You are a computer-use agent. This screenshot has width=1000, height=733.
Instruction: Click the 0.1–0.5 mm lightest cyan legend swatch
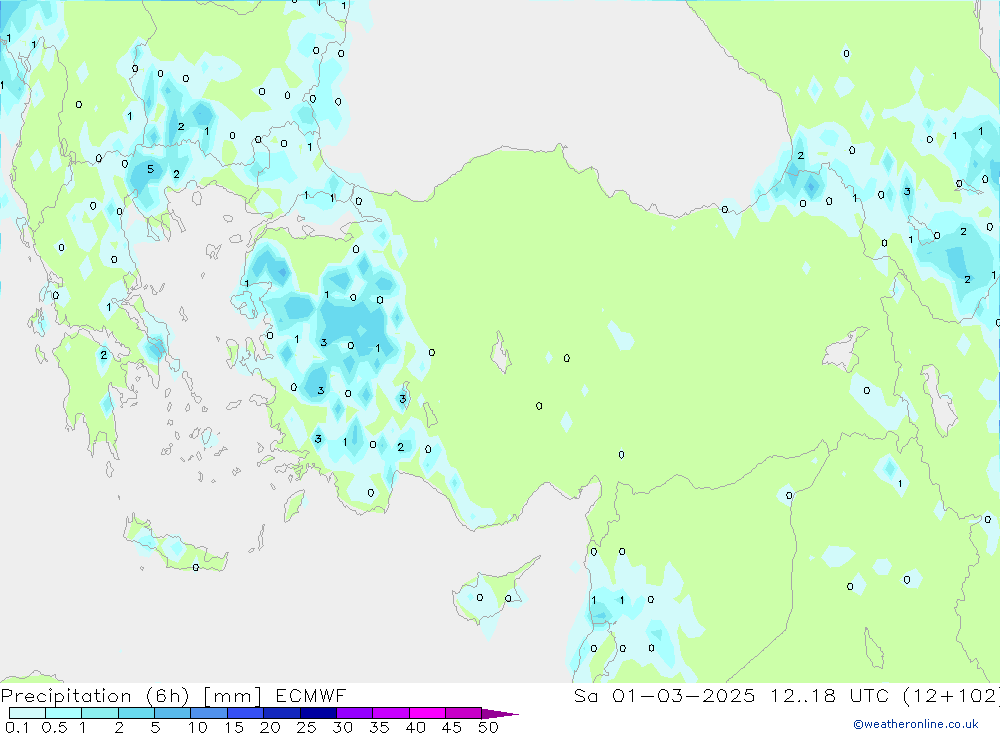point(27,713)
